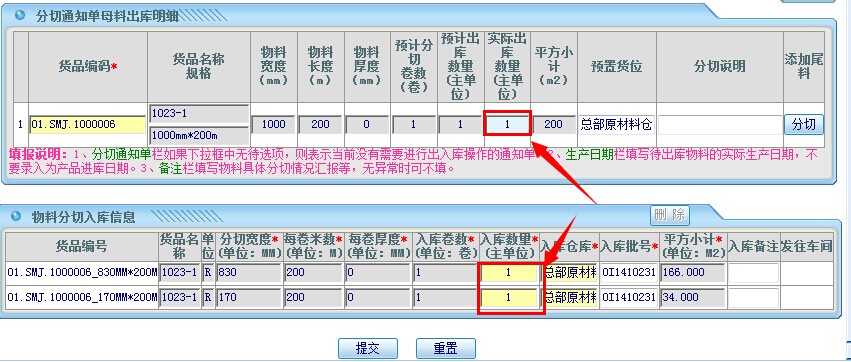Viewport: 851px width, 362px height.
Task: Click the 分切说明 text field
Action: pos(720,125)
